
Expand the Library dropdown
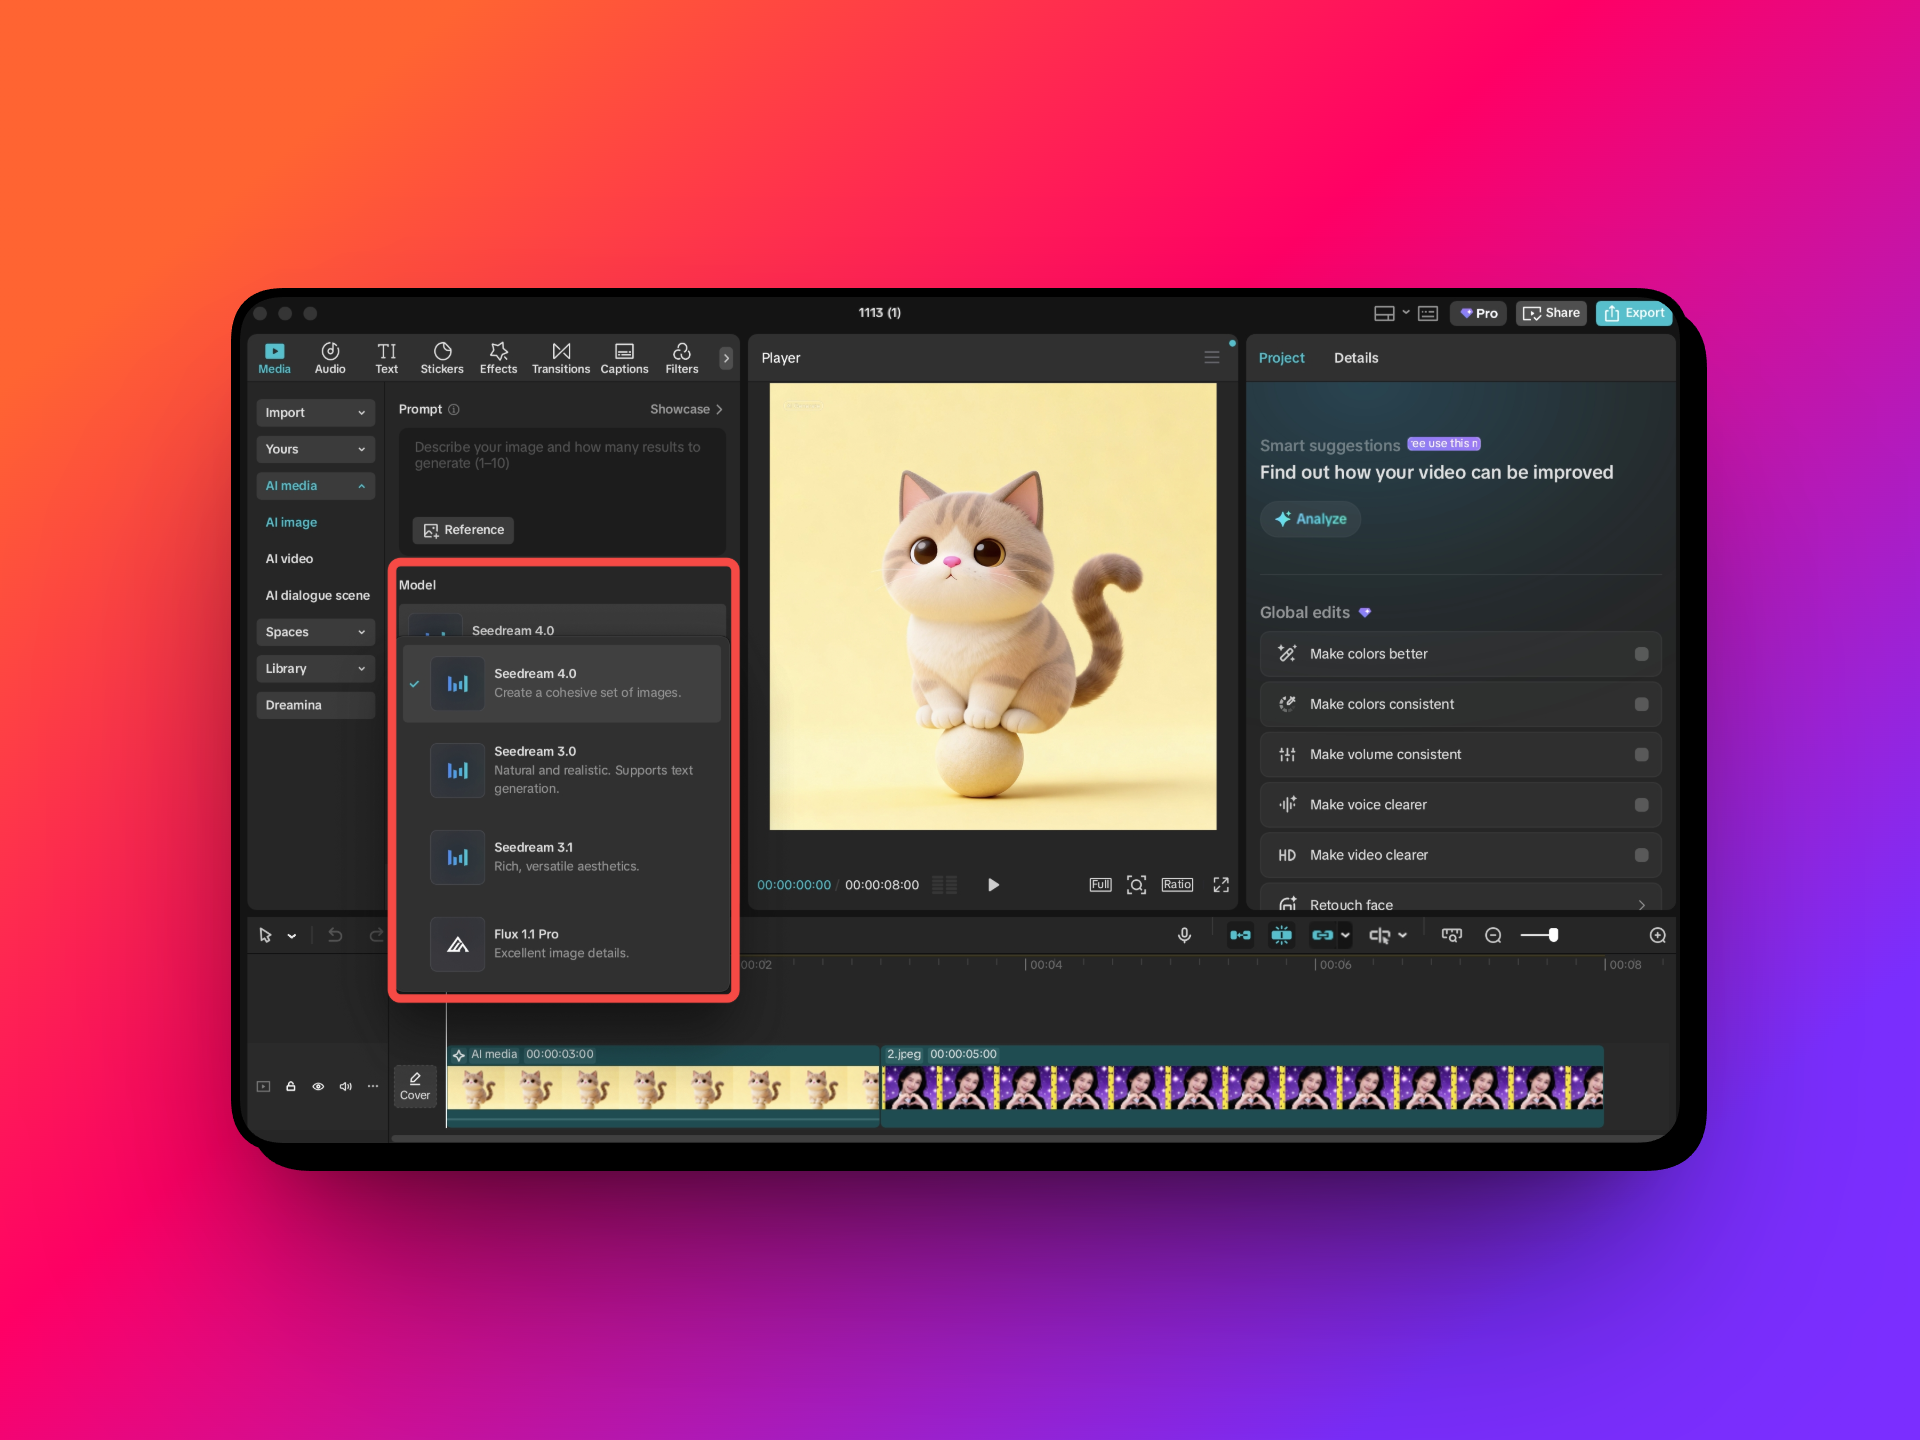(x=315, y=668)
